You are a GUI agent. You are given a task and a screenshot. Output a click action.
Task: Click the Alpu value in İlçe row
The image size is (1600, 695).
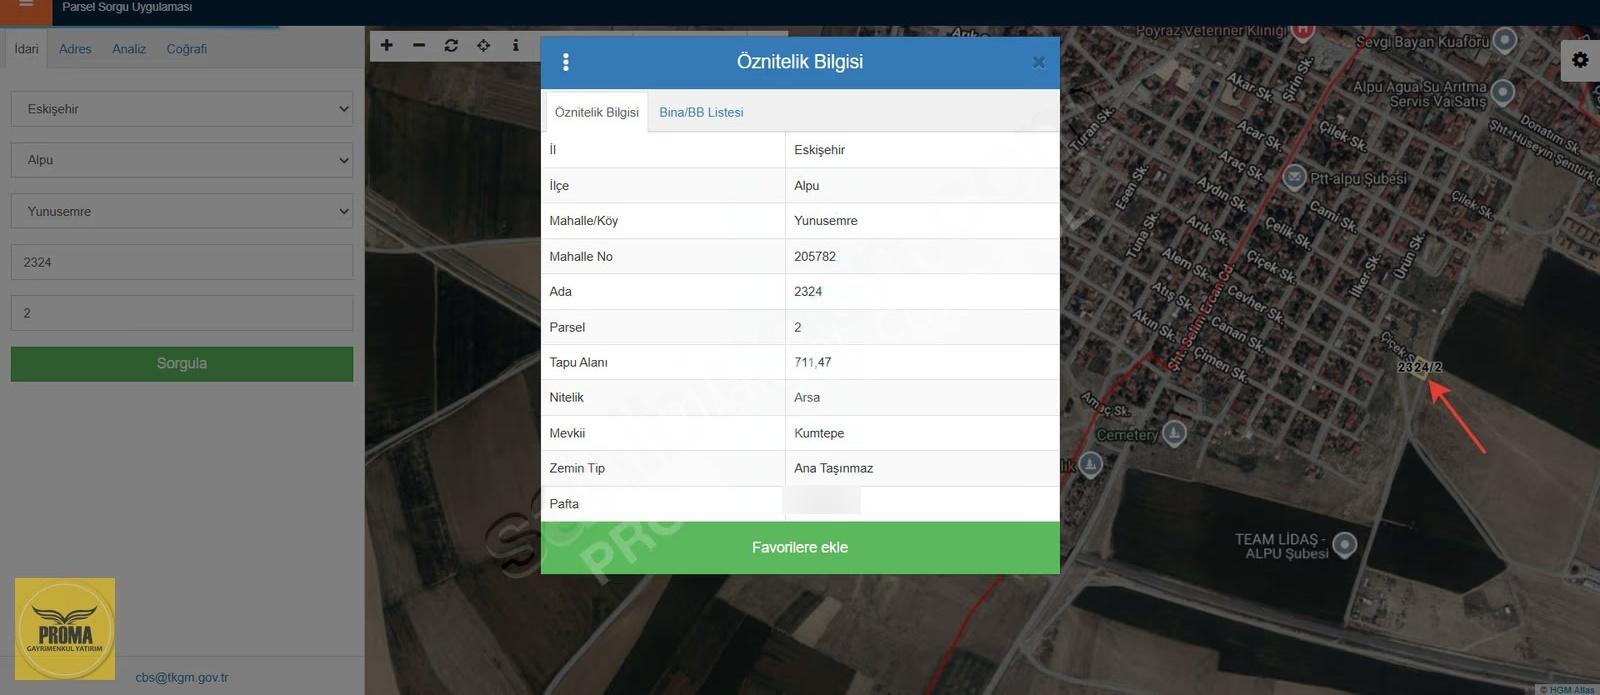(807, 186)
